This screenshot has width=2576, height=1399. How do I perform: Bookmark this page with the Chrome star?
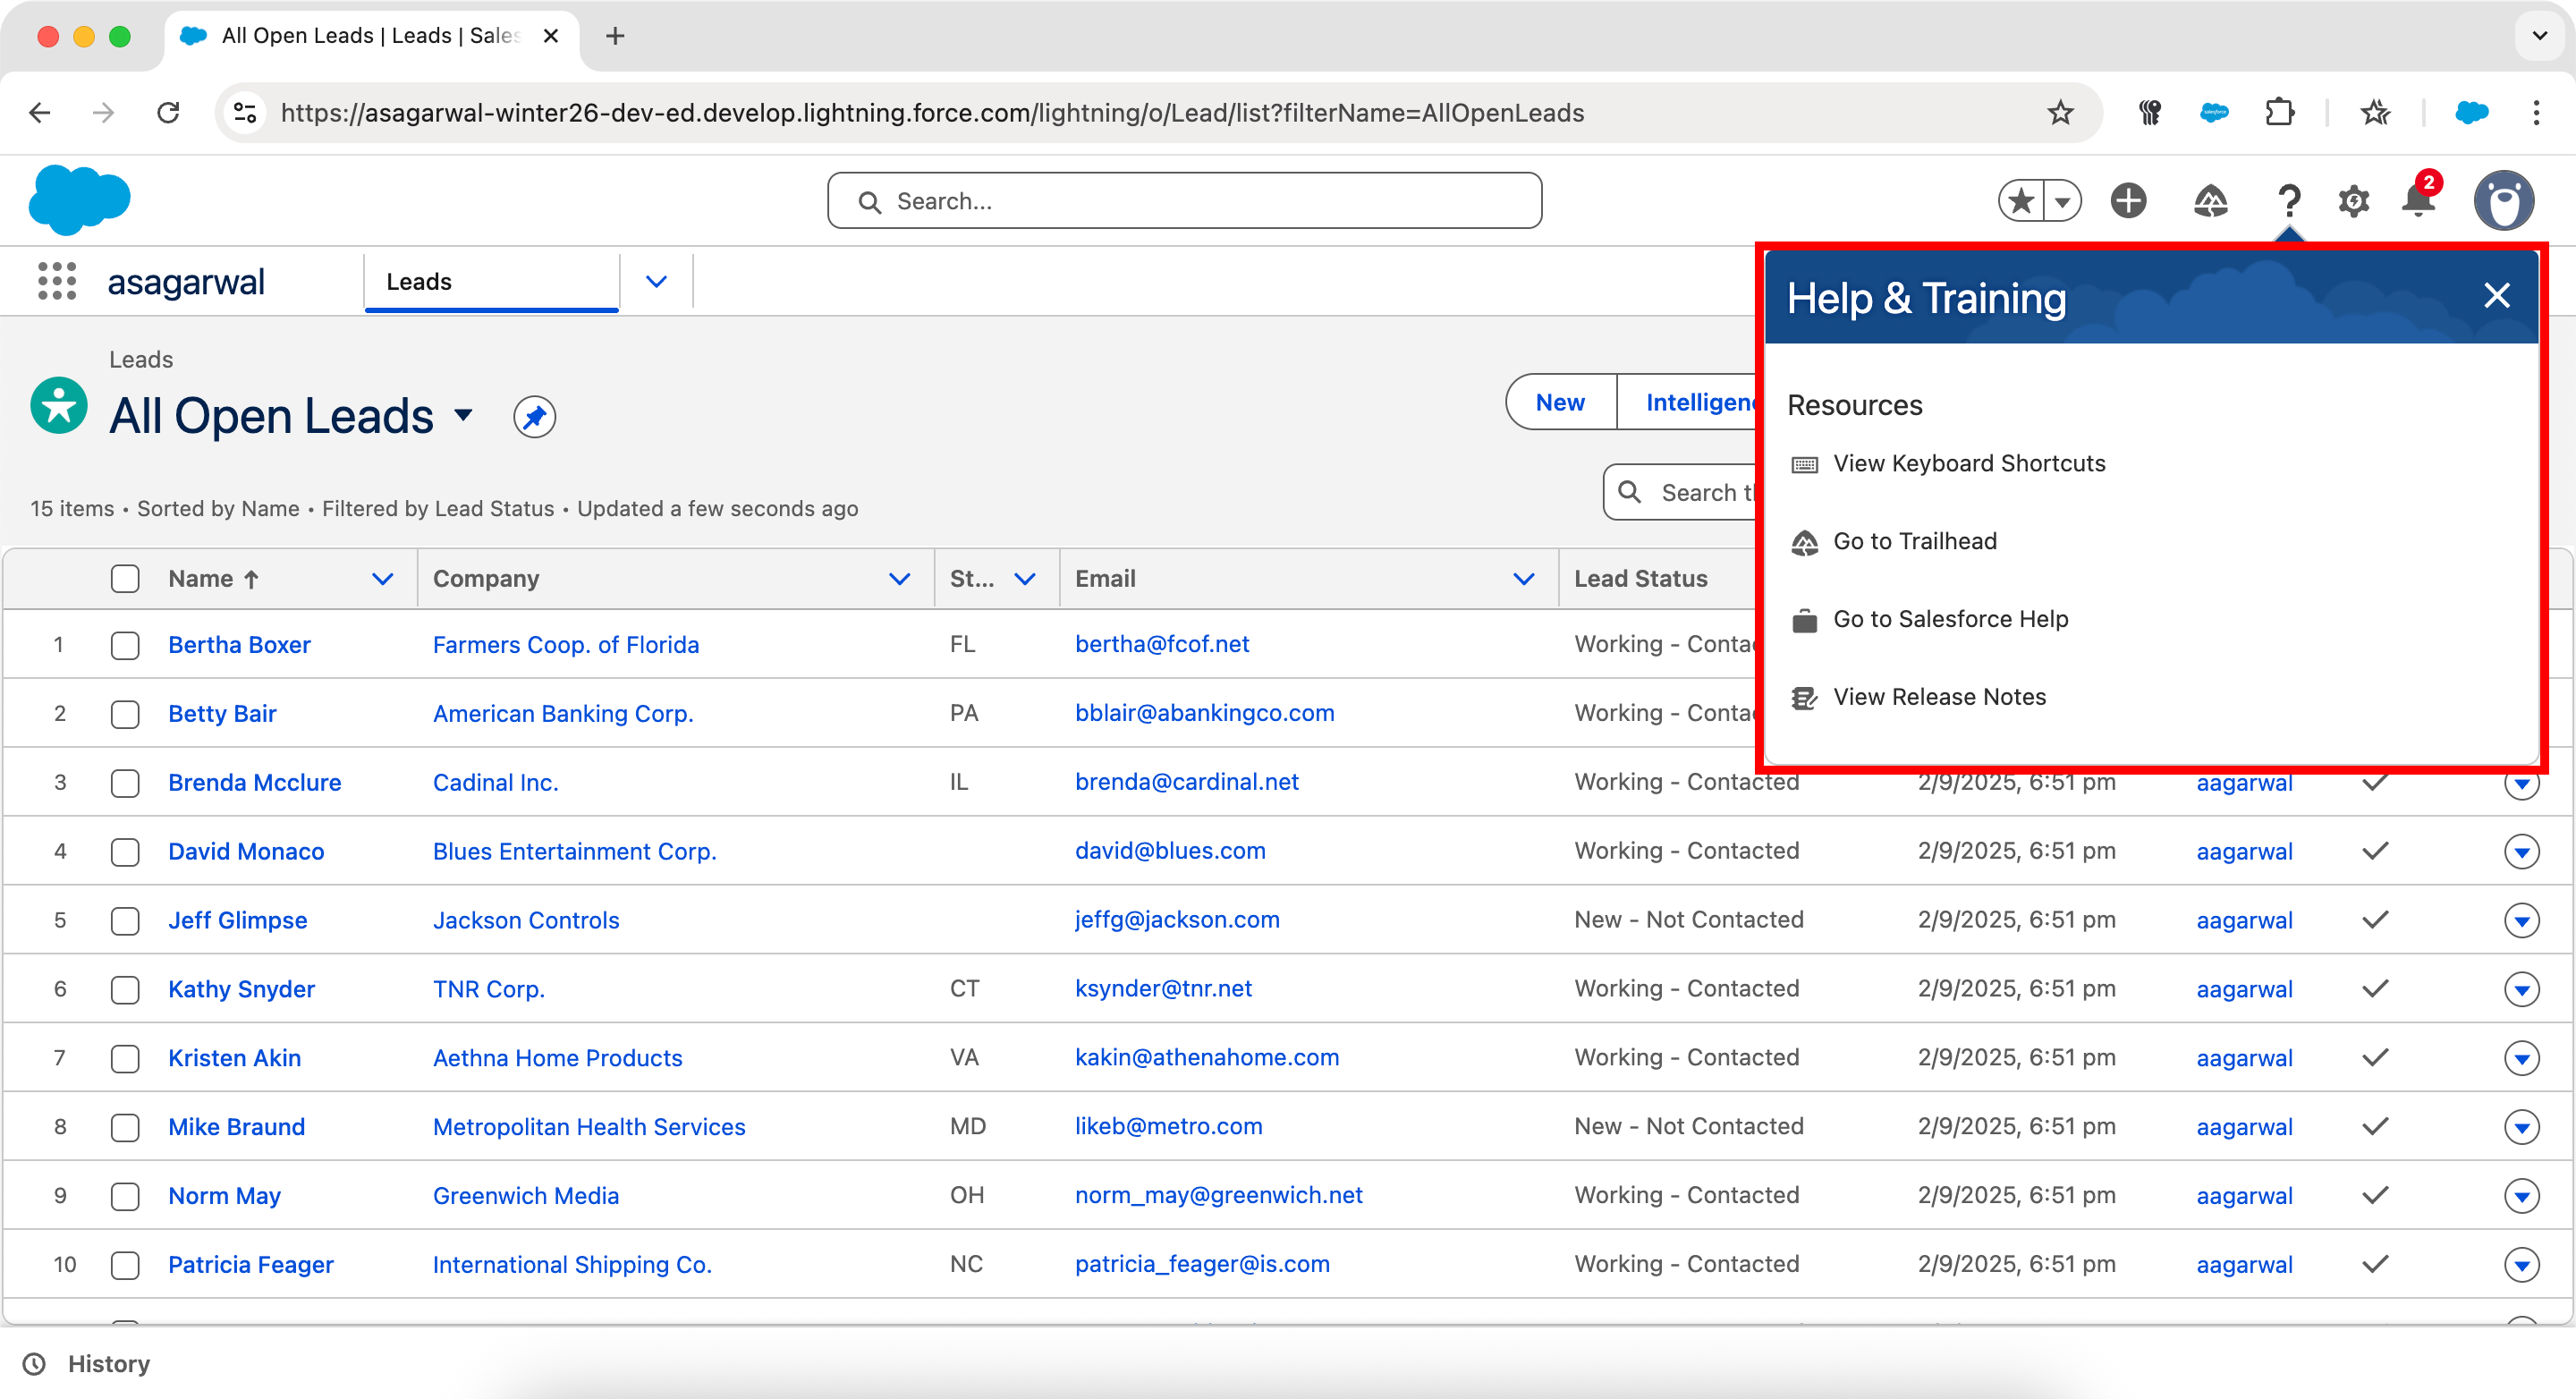(x=2060, y=113)
